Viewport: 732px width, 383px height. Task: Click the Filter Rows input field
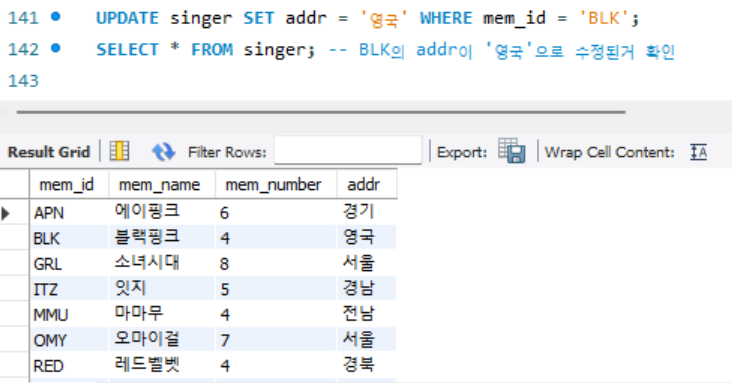click(348, 150)
